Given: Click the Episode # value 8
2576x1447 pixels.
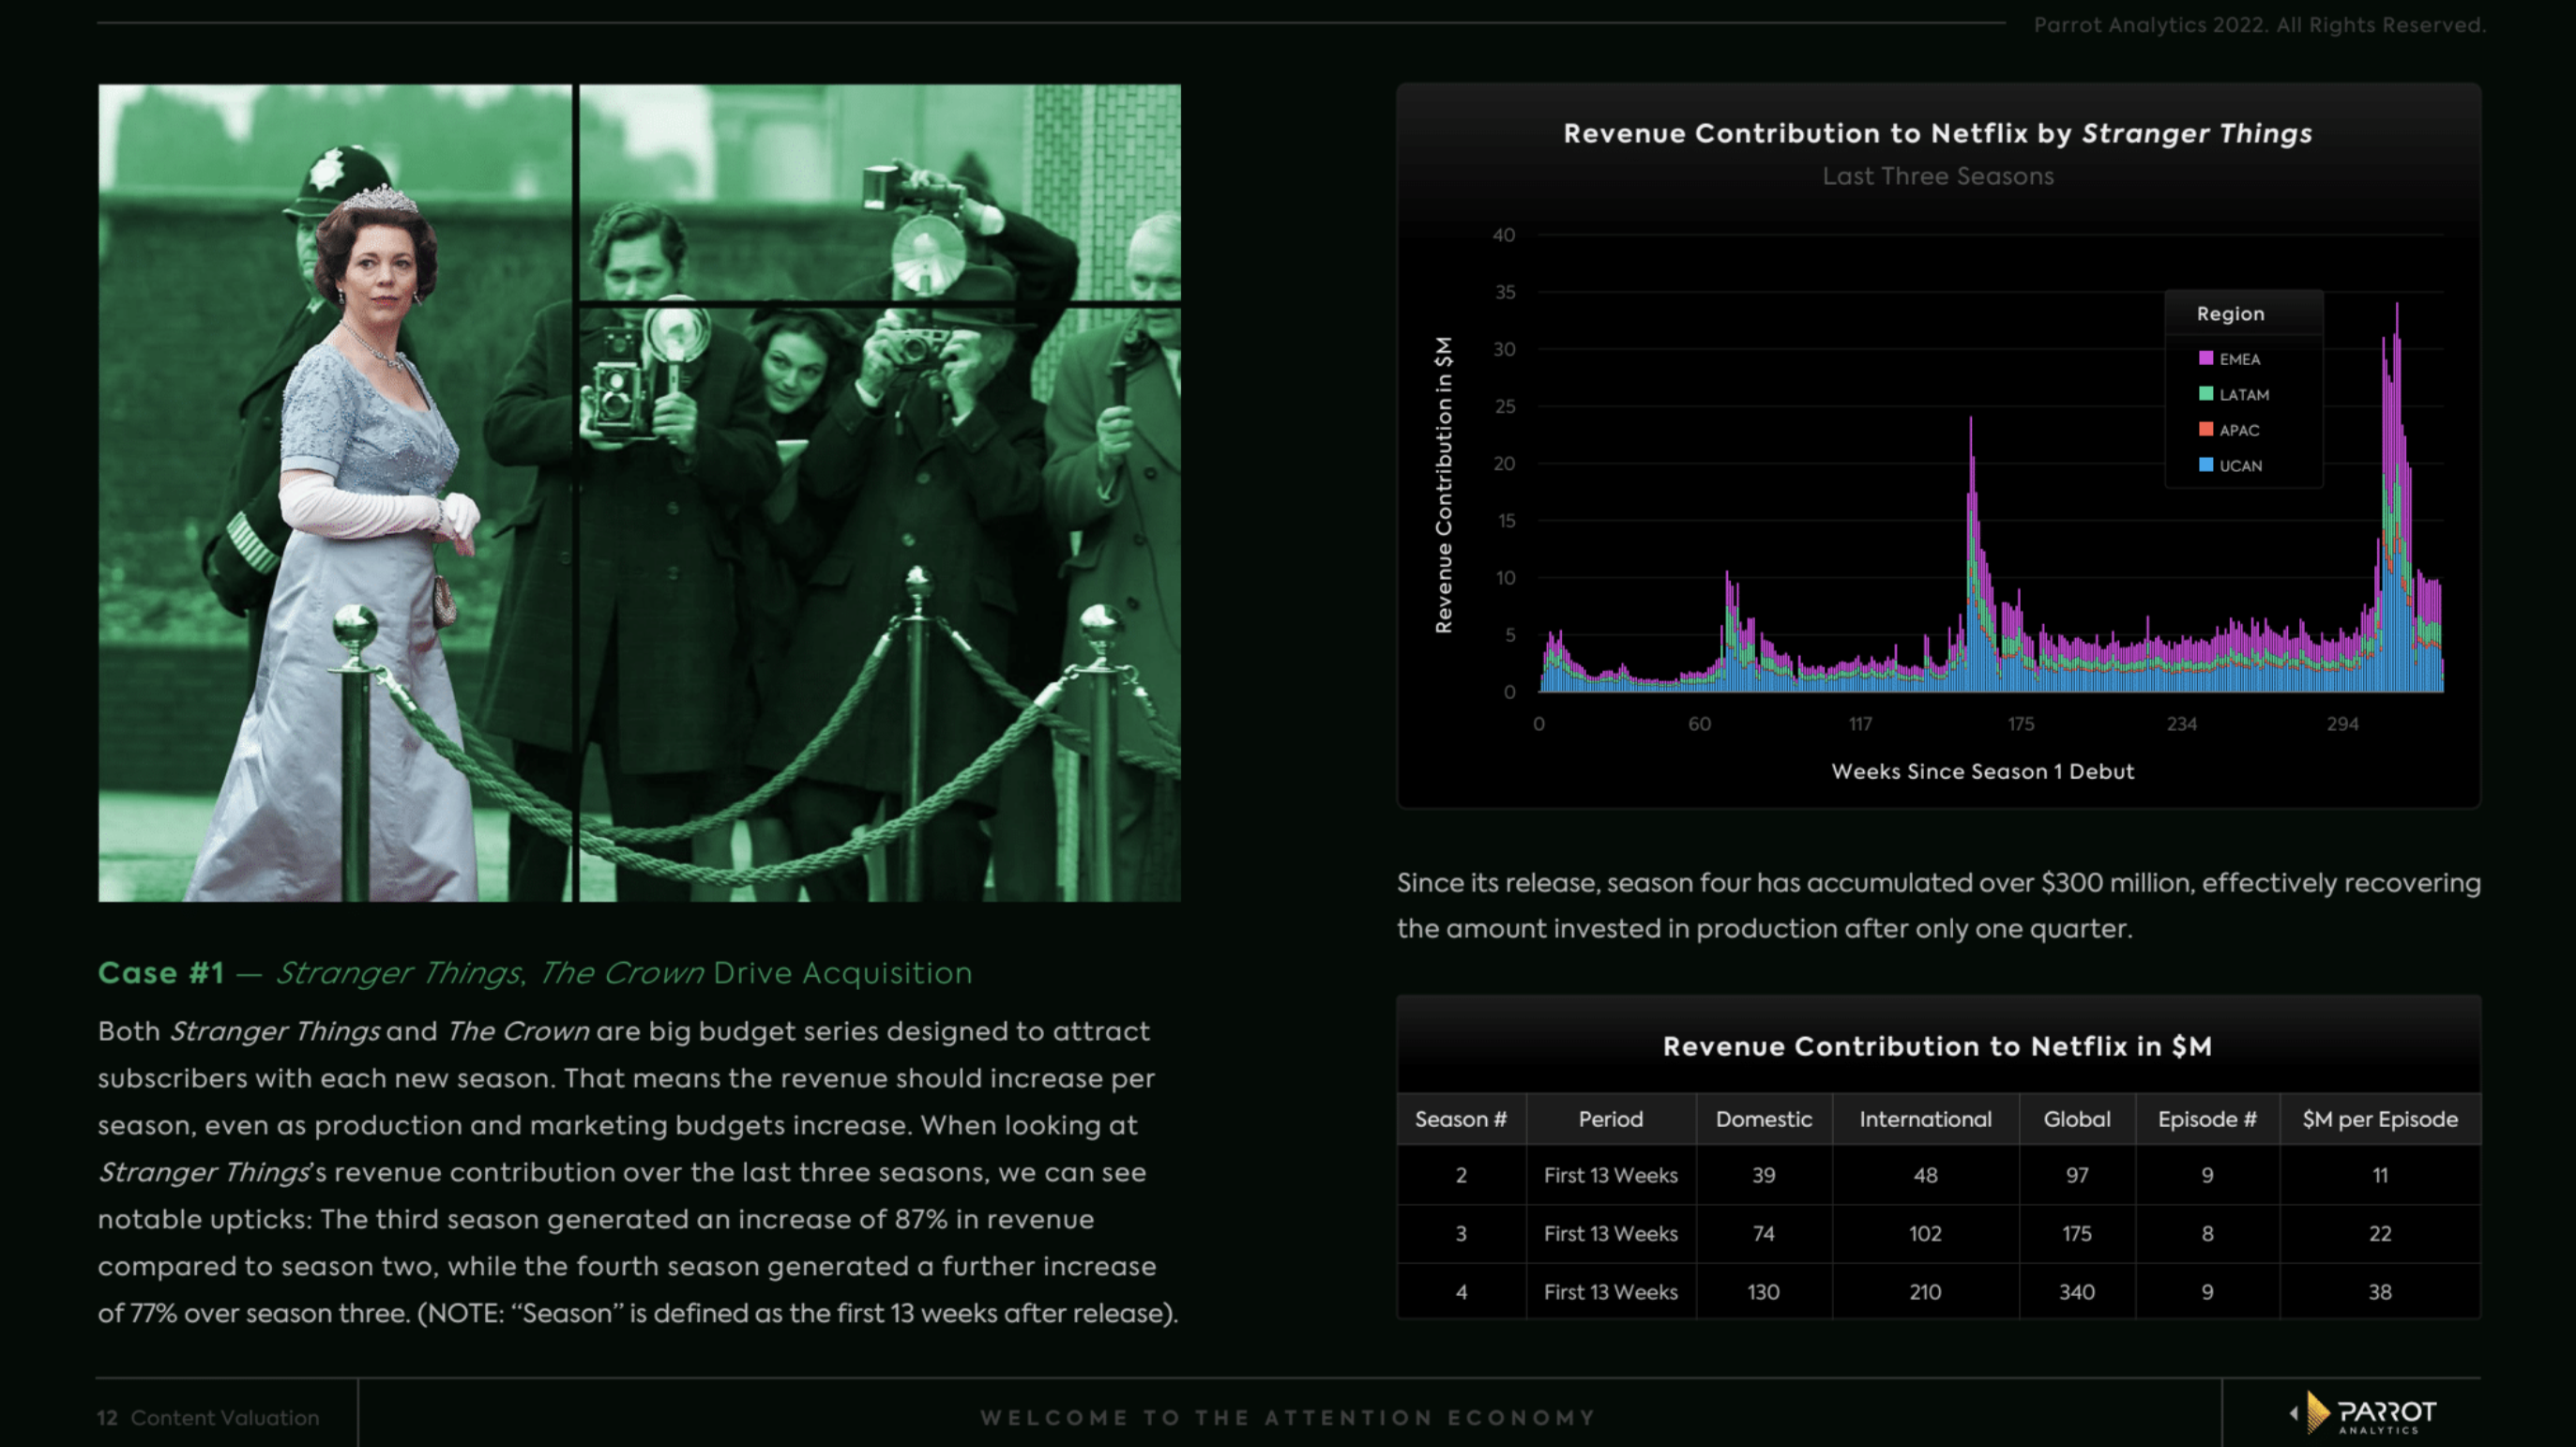Looking at the screenshot, I should 2207,1234.
